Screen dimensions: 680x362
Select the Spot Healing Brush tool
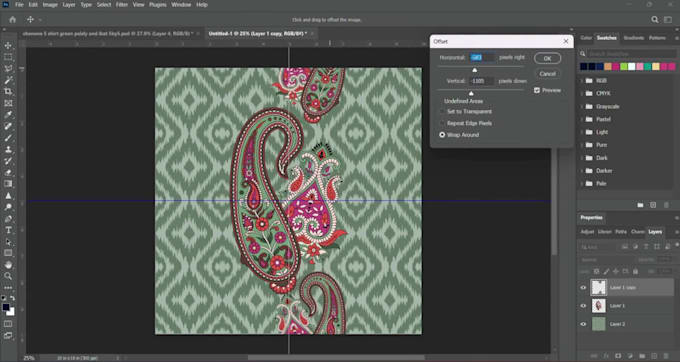click(x=8, y=126)
